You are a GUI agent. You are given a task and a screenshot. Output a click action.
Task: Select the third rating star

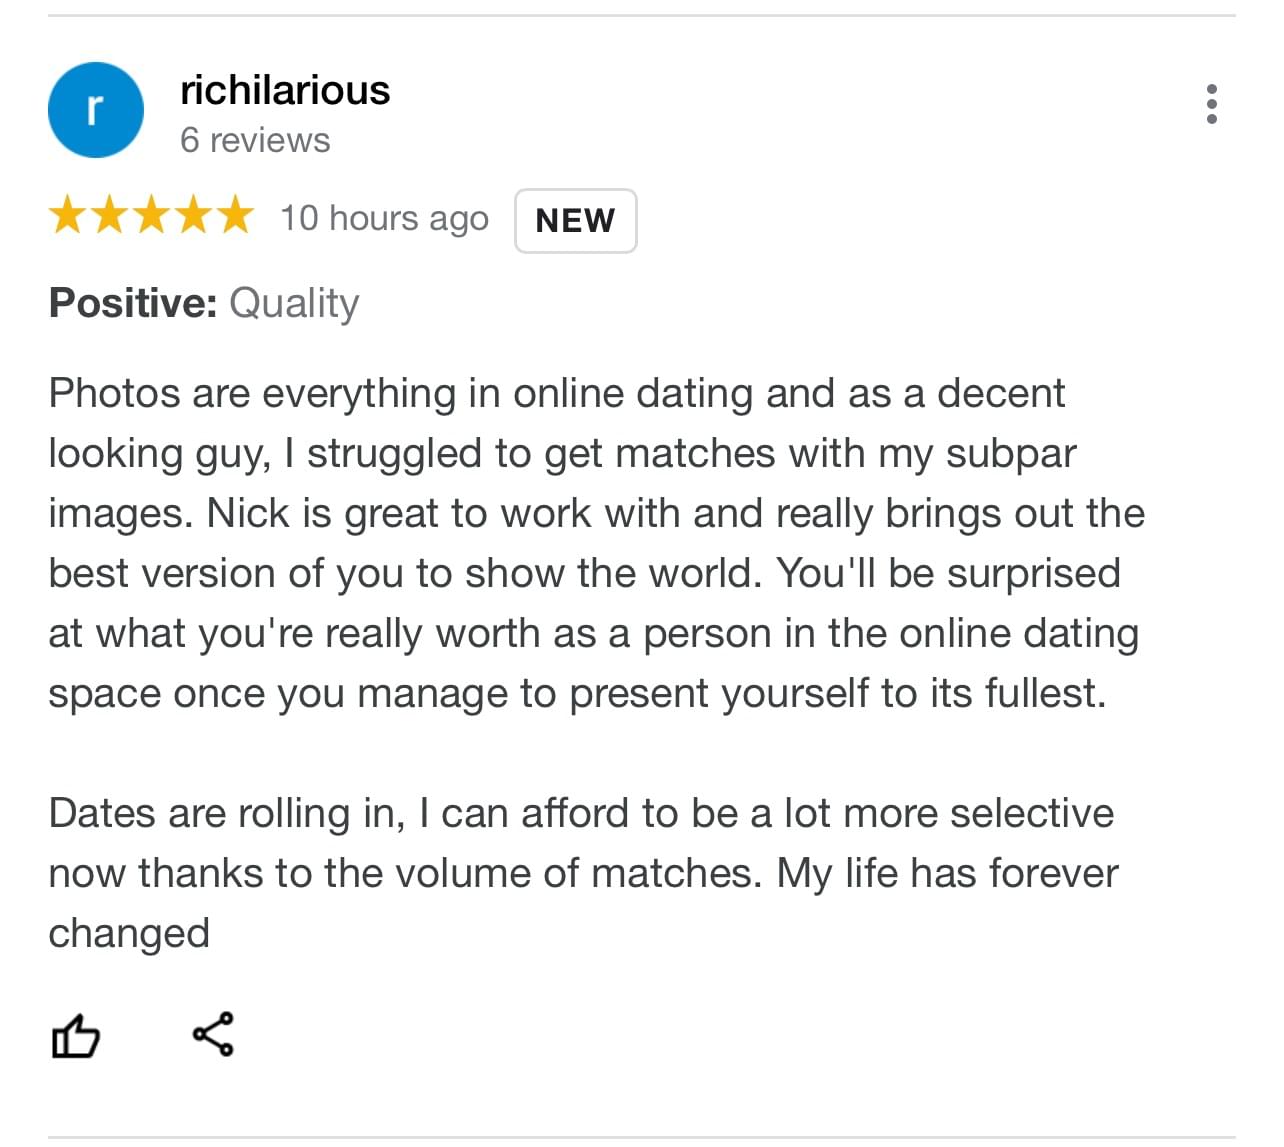pyautogui.click(x=152, y=216)
